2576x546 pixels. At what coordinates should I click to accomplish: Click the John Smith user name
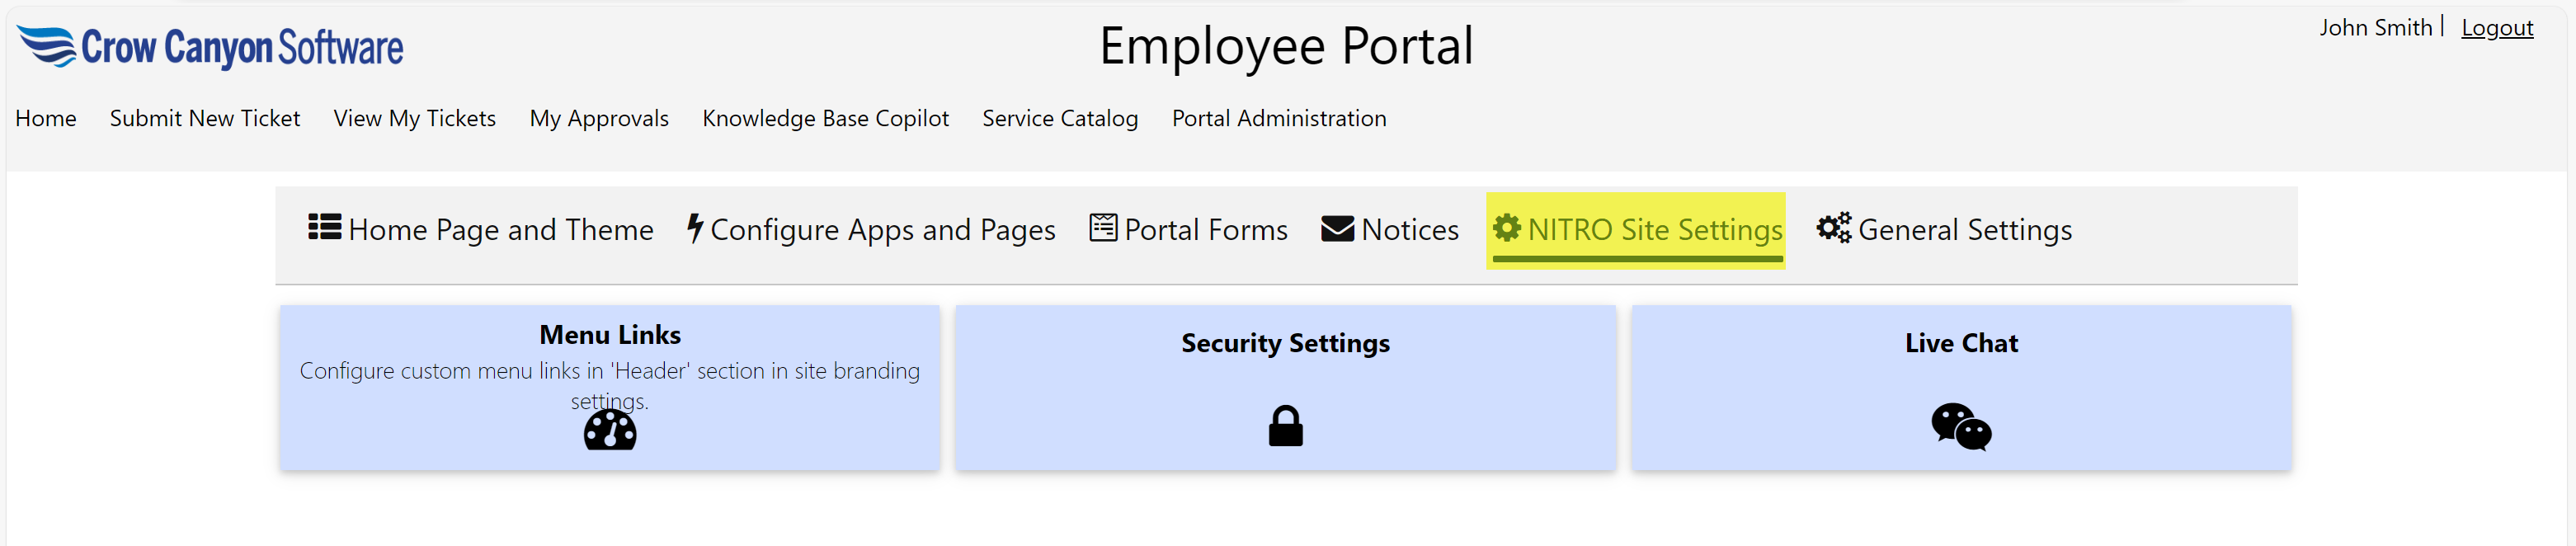click(x=2376, y=28)
